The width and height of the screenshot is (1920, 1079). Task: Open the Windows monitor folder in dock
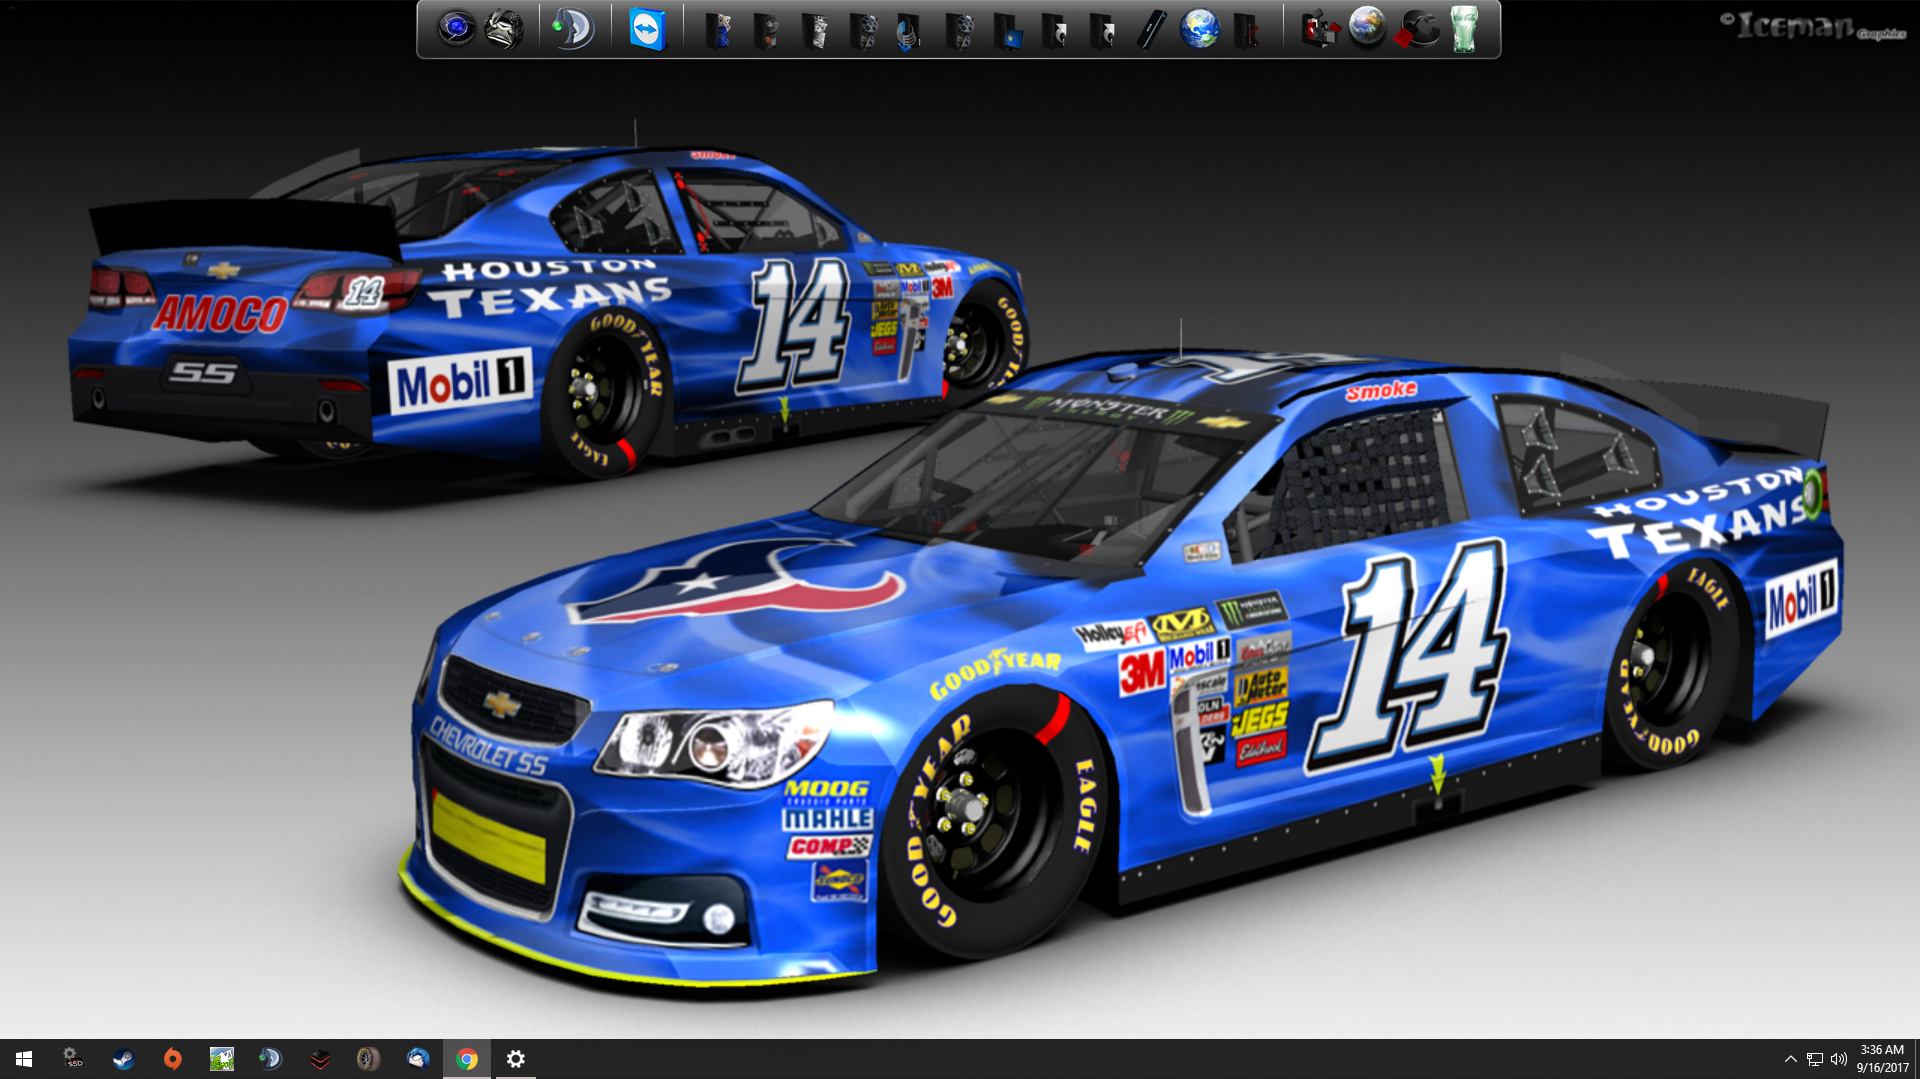point(1007,31)
